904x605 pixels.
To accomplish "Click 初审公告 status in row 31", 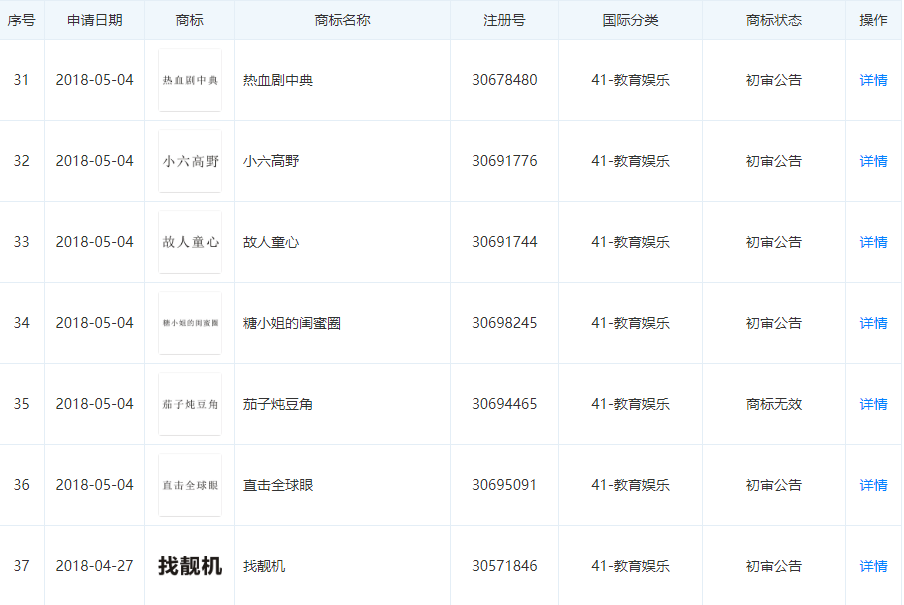I will (774, 80).
